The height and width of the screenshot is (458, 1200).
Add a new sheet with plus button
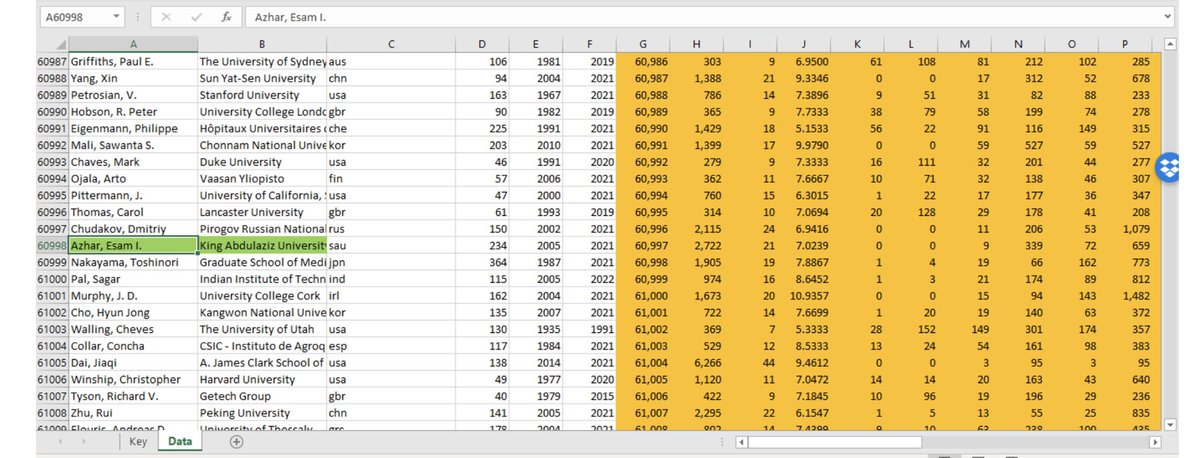tap(236, 441)
